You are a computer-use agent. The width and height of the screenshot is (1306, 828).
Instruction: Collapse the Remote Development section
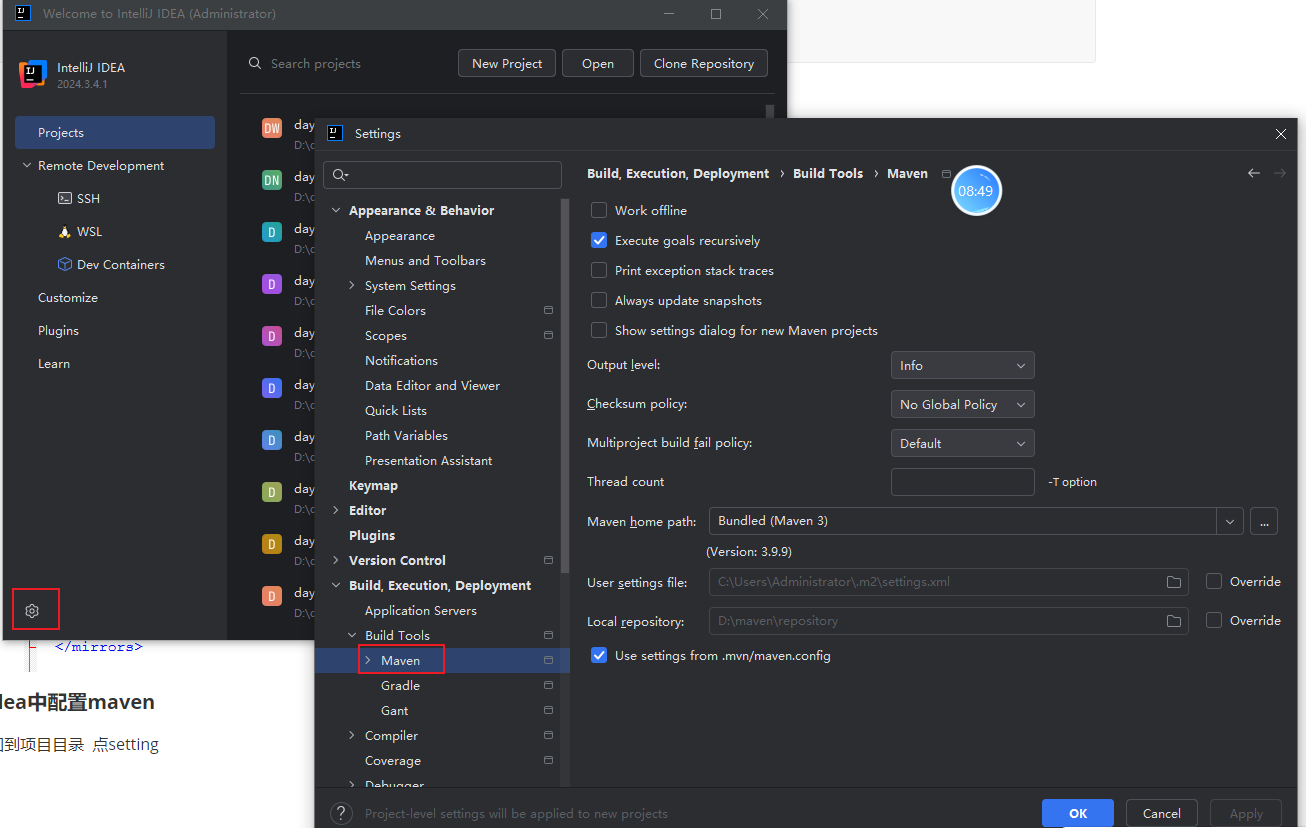click(26, 166)
